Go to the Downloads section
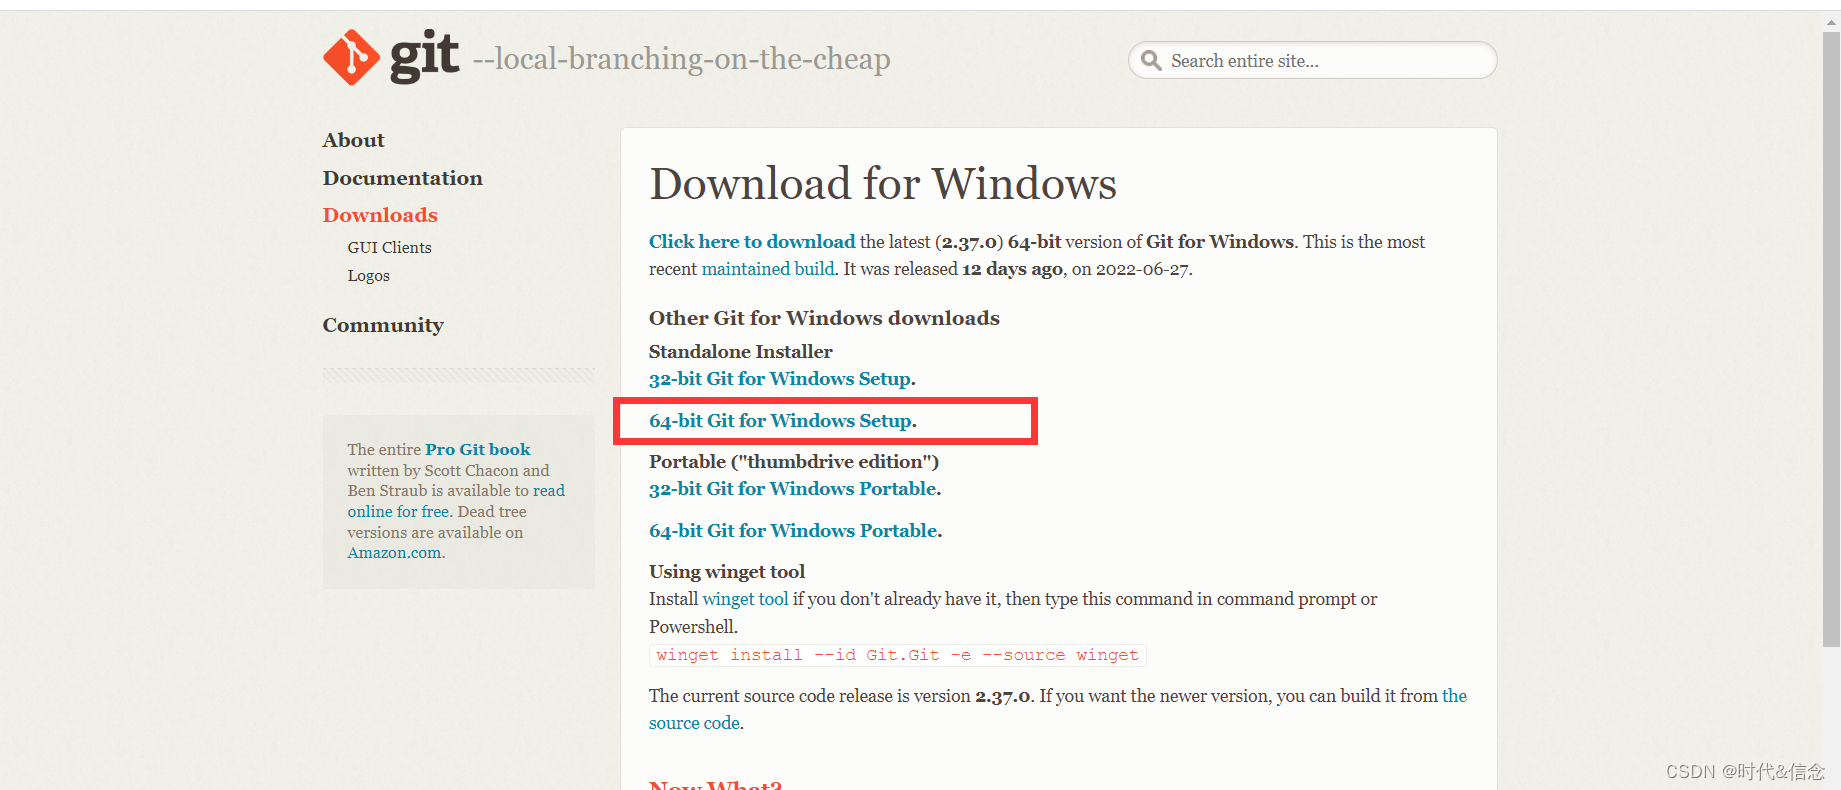 pyautogui.click(x=380, y=215)
